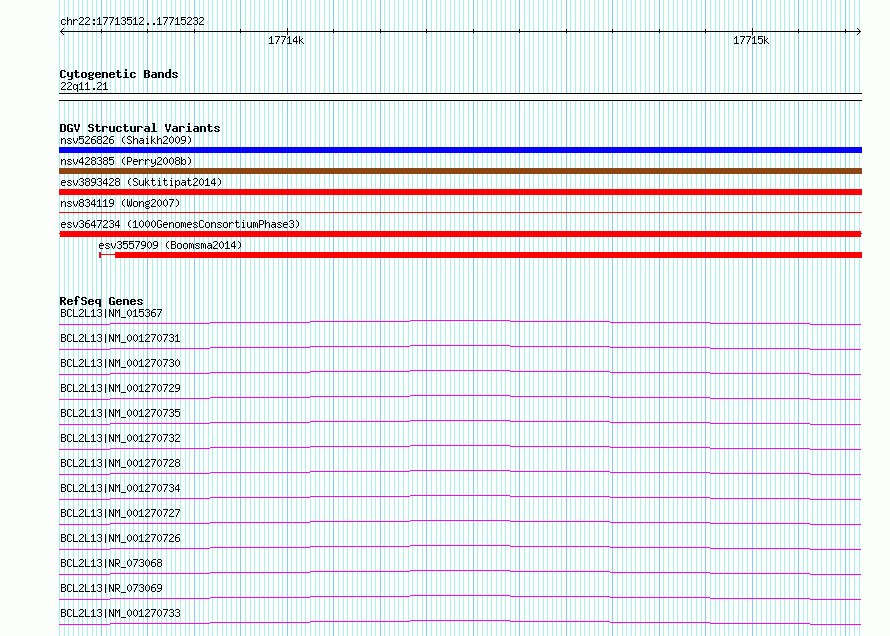Click the brown nsv428385 variant bar
890x636 pixels.
[x=460, y=171]
